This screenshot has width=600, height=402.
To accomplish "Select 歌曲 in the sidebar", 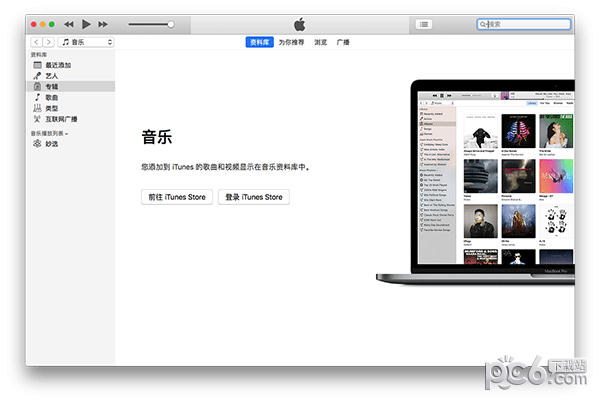I will pyautogui.click(x=70, y=98).
